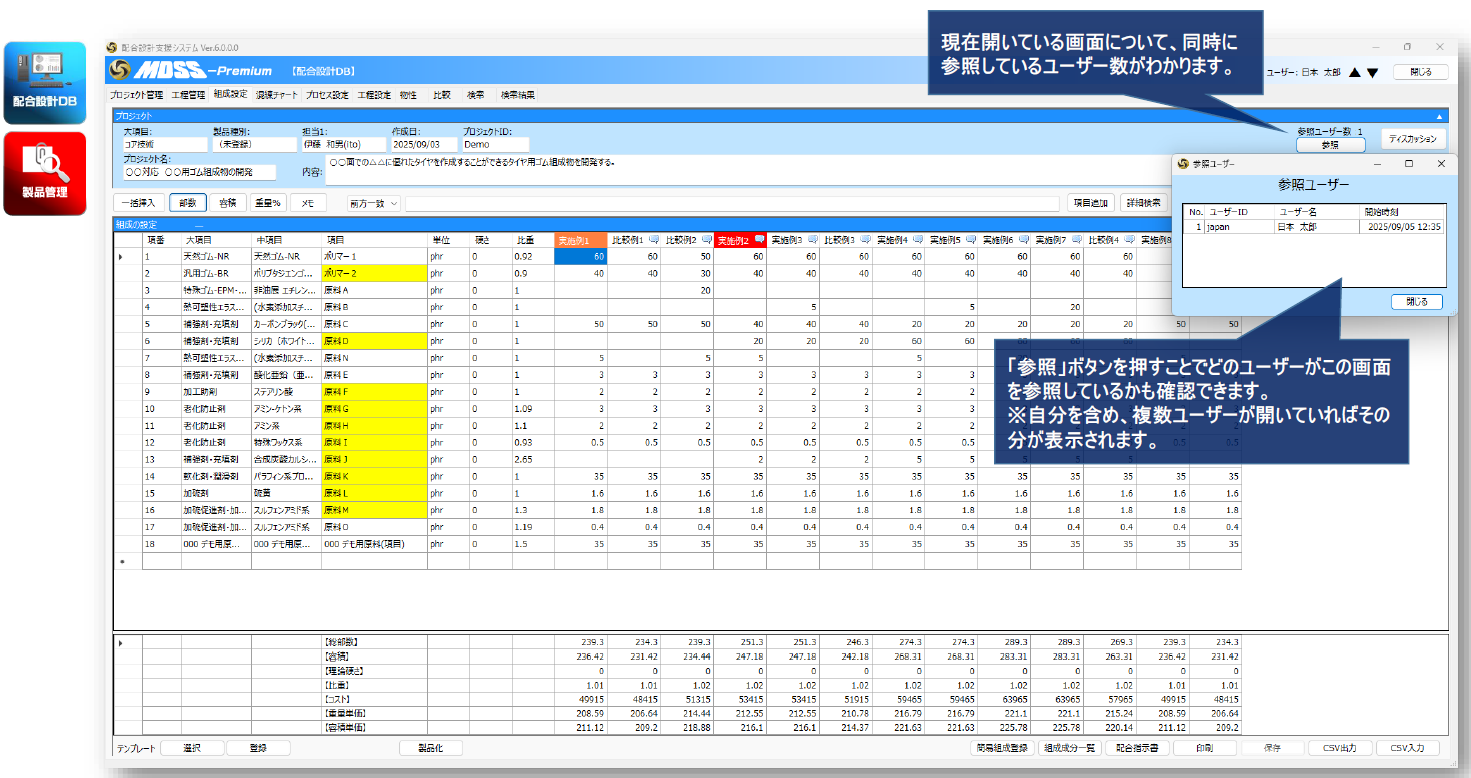Click the ディスカッション button
The image size is (1471, 778).
tap(1413, 139)
